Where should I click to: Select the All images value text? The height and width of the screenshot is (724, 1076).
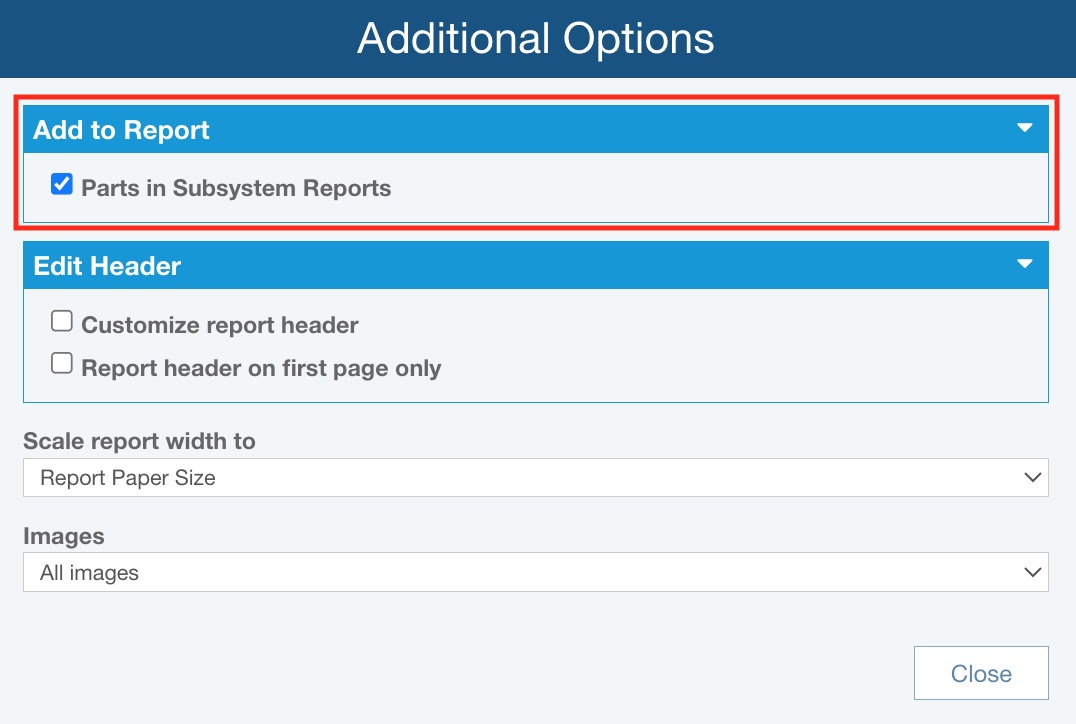pos(89,573)
